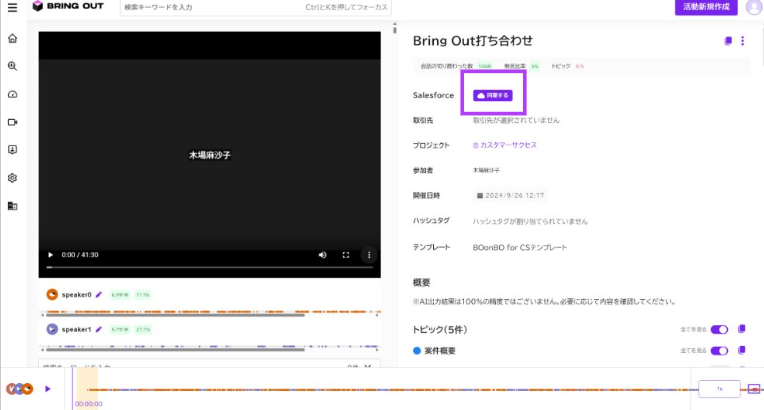Click the 木場麻沙子 participant name under 参加者
The height and width of the screenshot is (410, 764).
tap(486, 170)
